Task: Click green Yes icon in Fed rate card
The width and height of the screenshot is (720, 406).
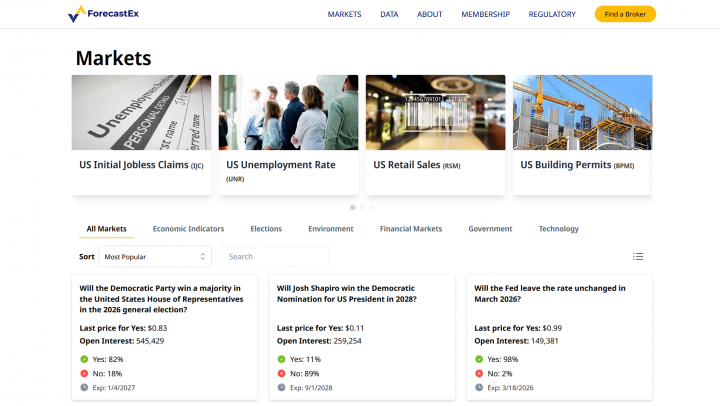Action: point(479,359)
